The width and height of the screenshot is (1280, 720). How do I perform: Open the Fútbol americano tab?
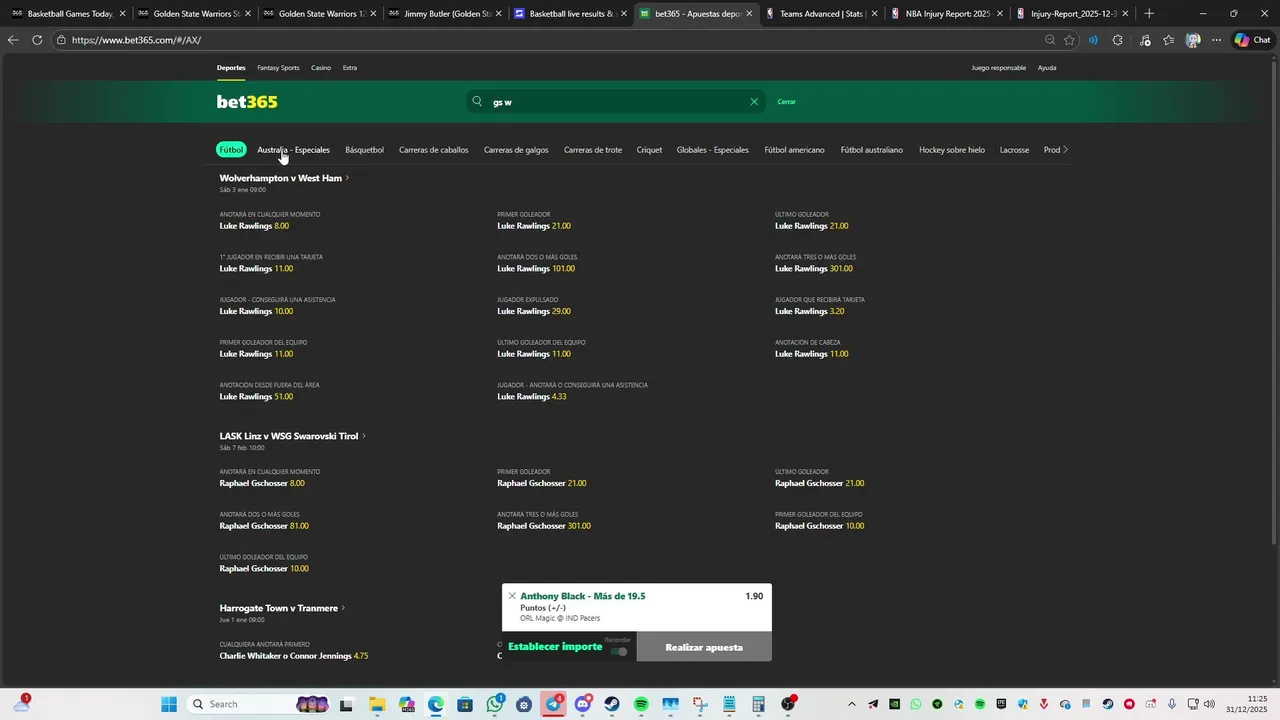point(794,150)
